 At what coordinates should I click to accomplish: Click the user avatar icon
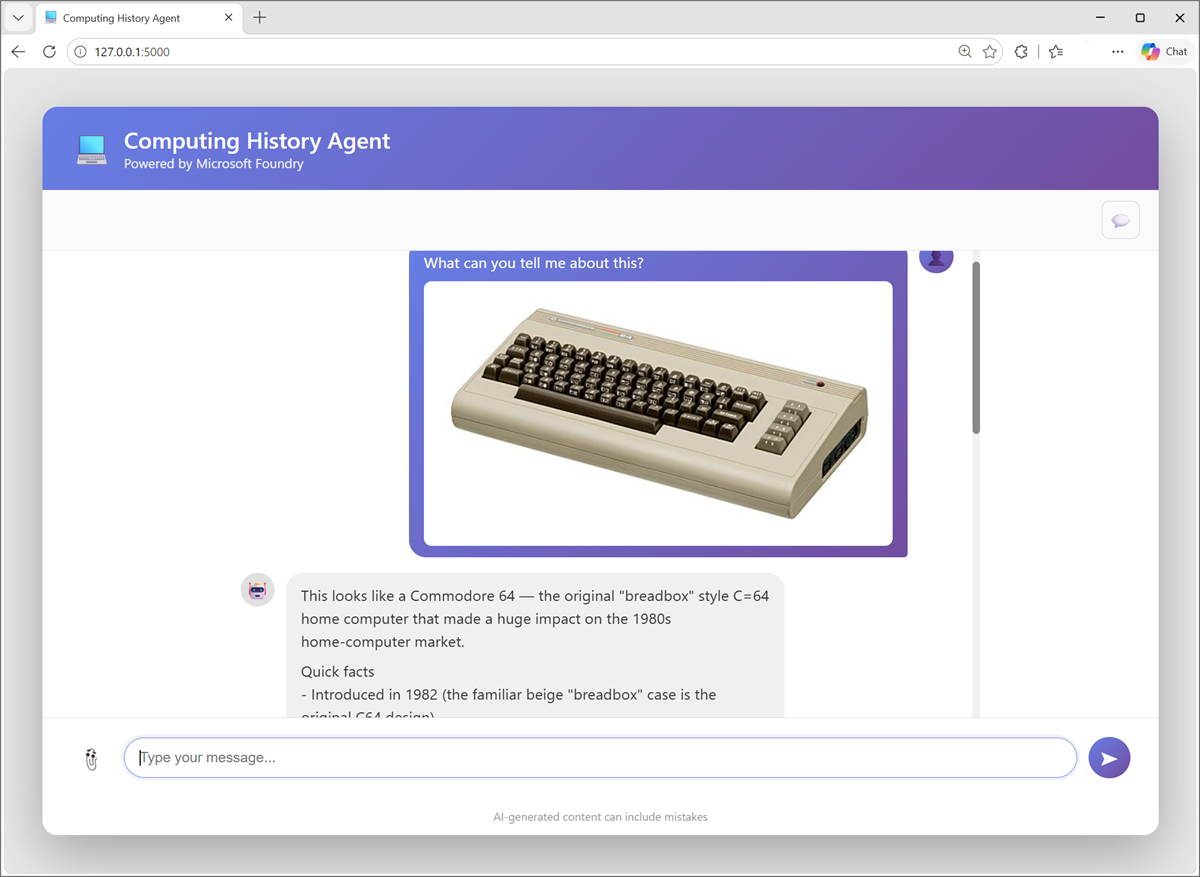point(936,258)
